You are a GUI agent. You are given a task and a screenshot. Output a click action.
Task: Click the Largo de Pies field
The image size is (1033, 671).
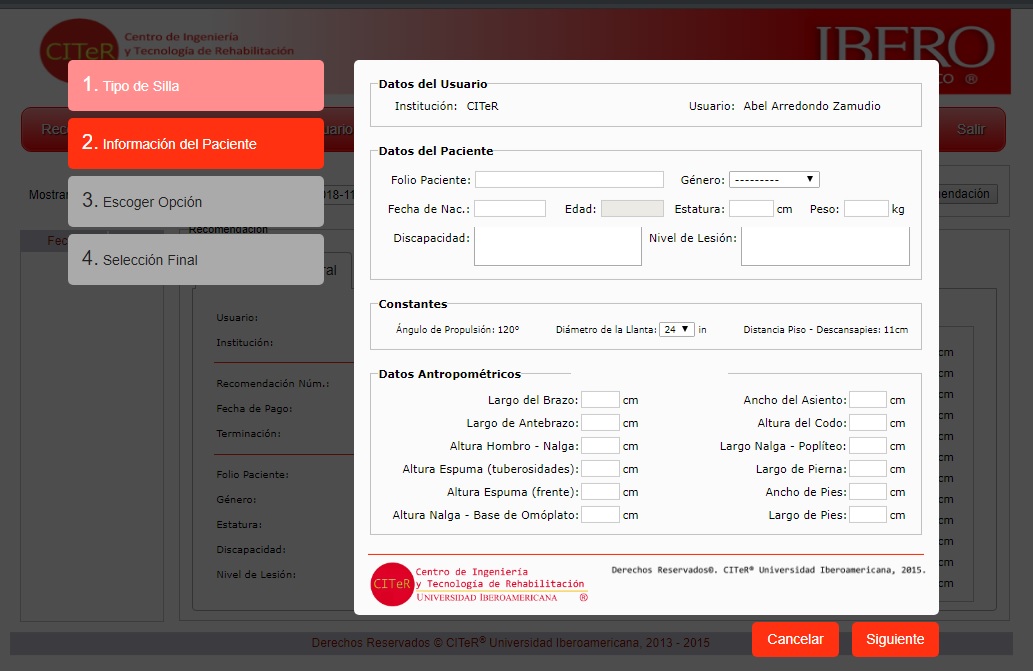[868, 515]
